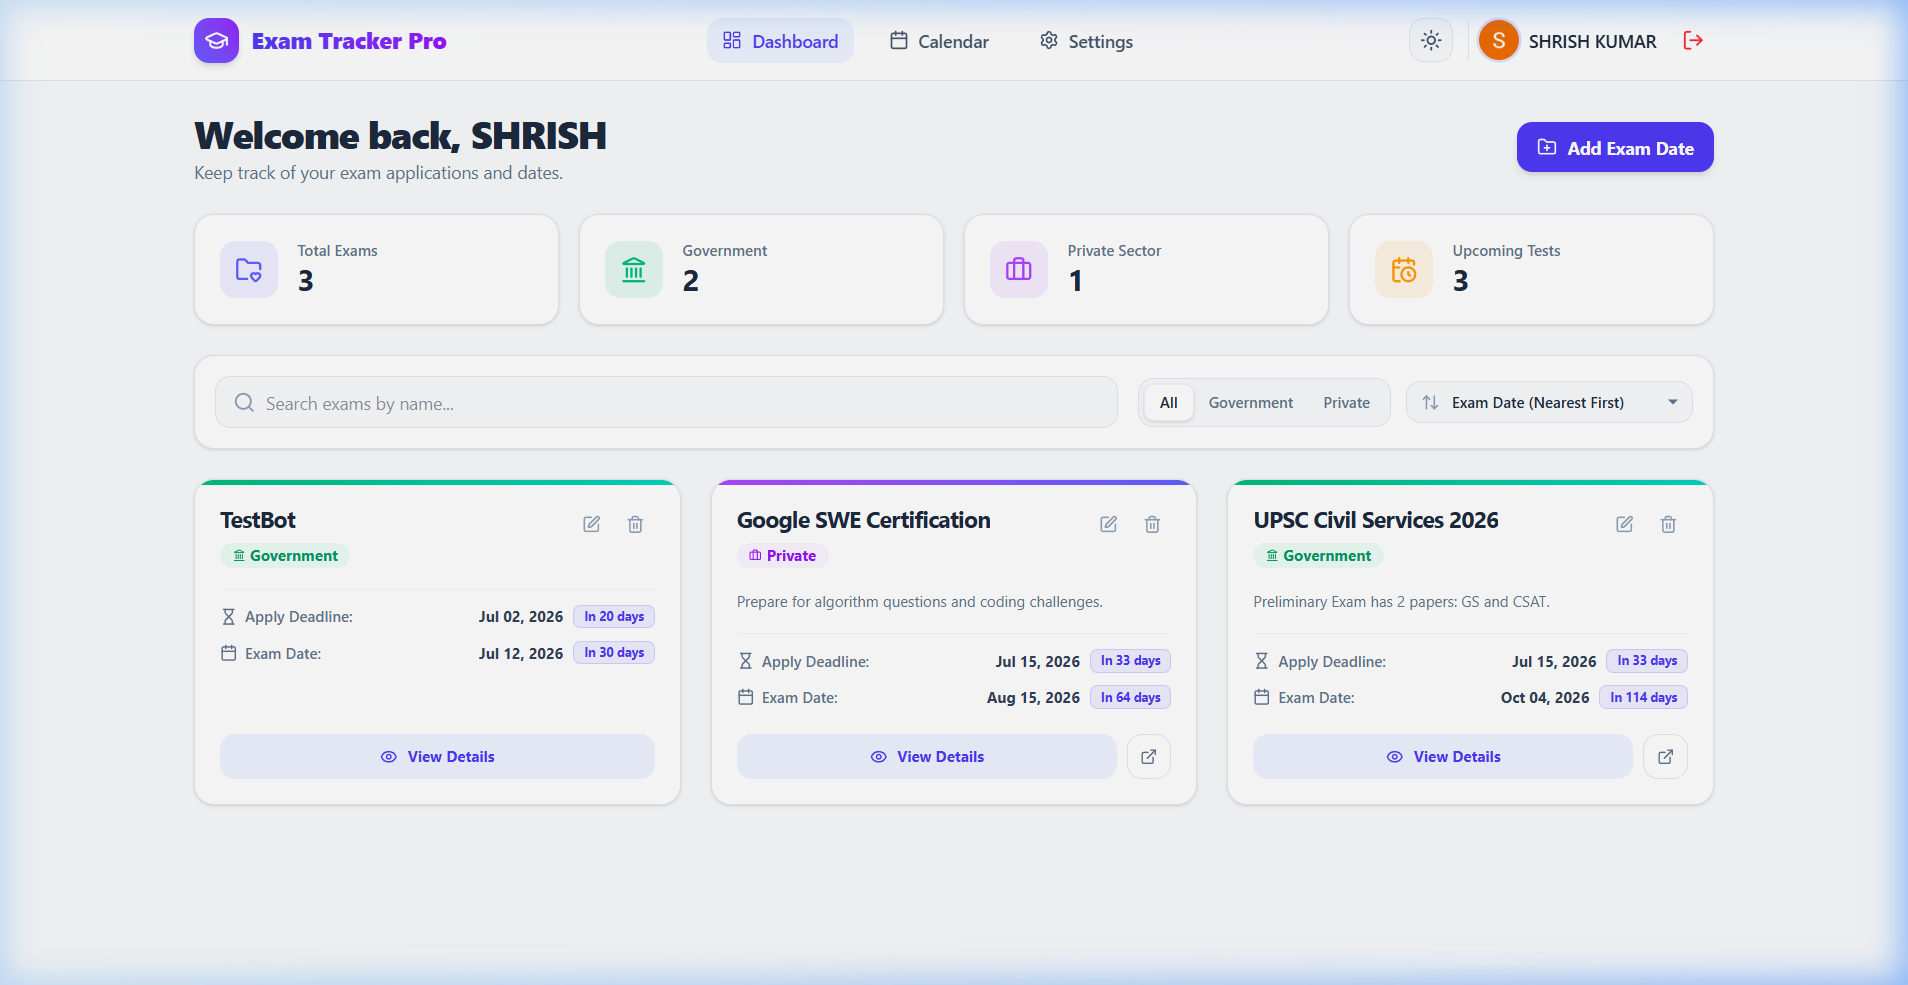View Details of Google SWE Certification
Screen dimensions: 1908x985
(926, 757)
